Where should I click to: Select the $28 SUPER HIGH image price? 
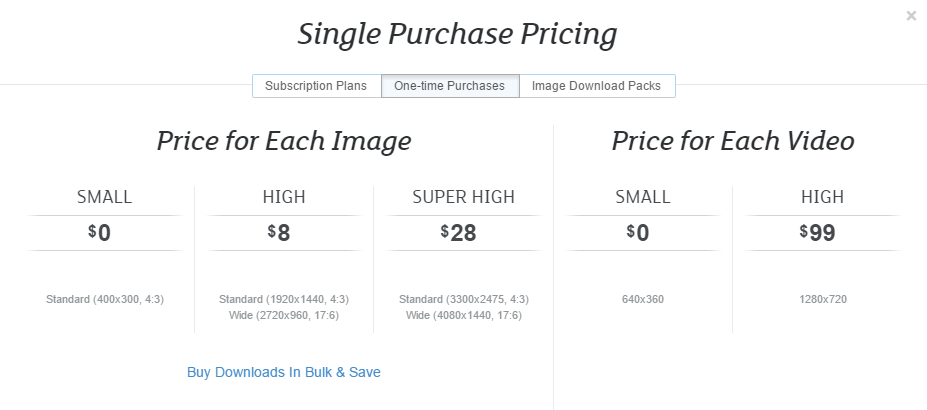pyautogui.click(x=459, y=233)
